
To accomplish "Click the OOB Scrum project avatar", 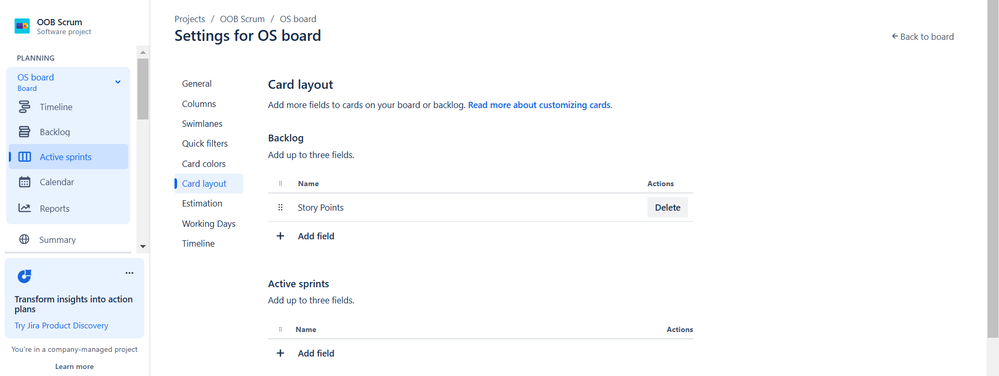I will pyautogui.click(x=22, y=26).
